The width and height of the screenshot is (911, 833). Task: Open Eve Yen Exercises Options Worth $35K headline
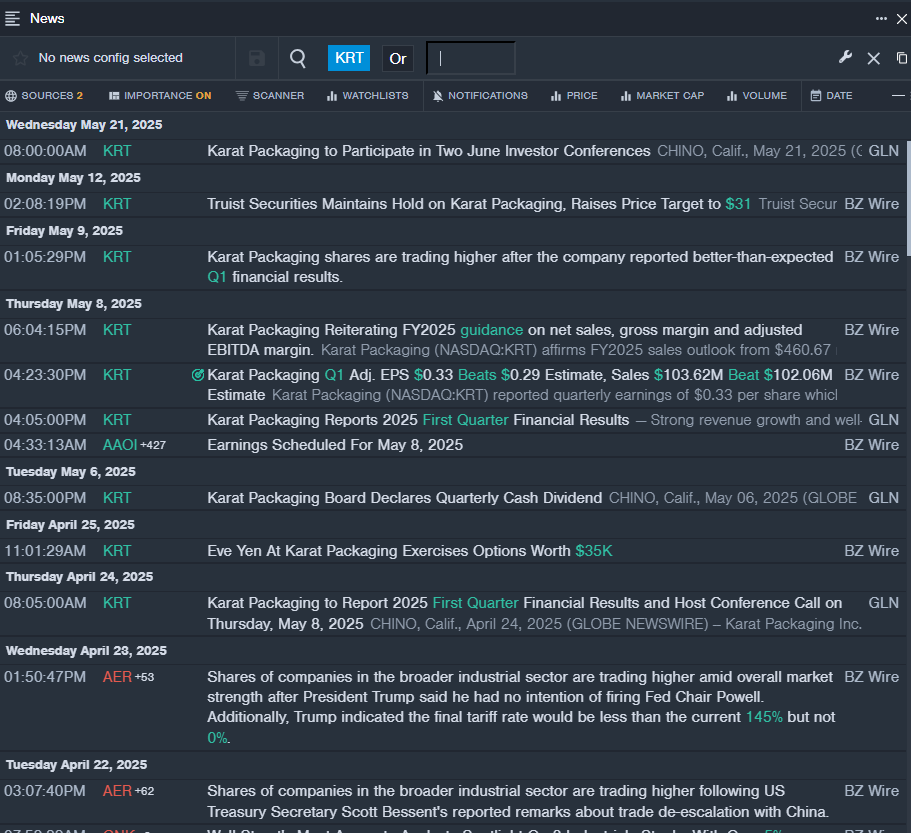[x=410, y=551]
